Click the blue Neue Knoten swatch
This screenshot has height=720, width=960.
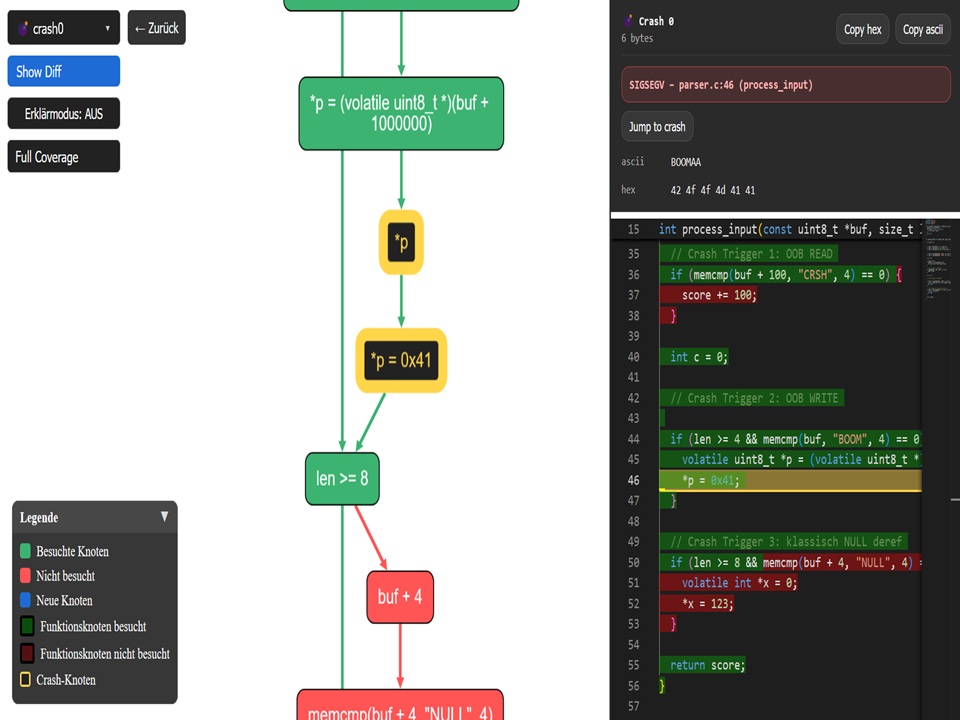click(25, 600)
